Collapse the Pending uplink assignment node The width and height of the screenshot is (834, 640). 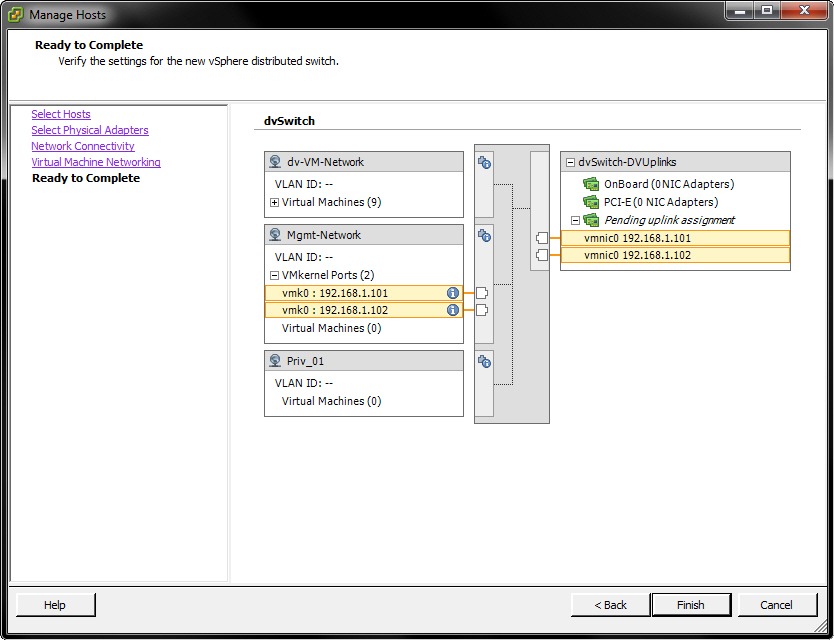[575, 220]
